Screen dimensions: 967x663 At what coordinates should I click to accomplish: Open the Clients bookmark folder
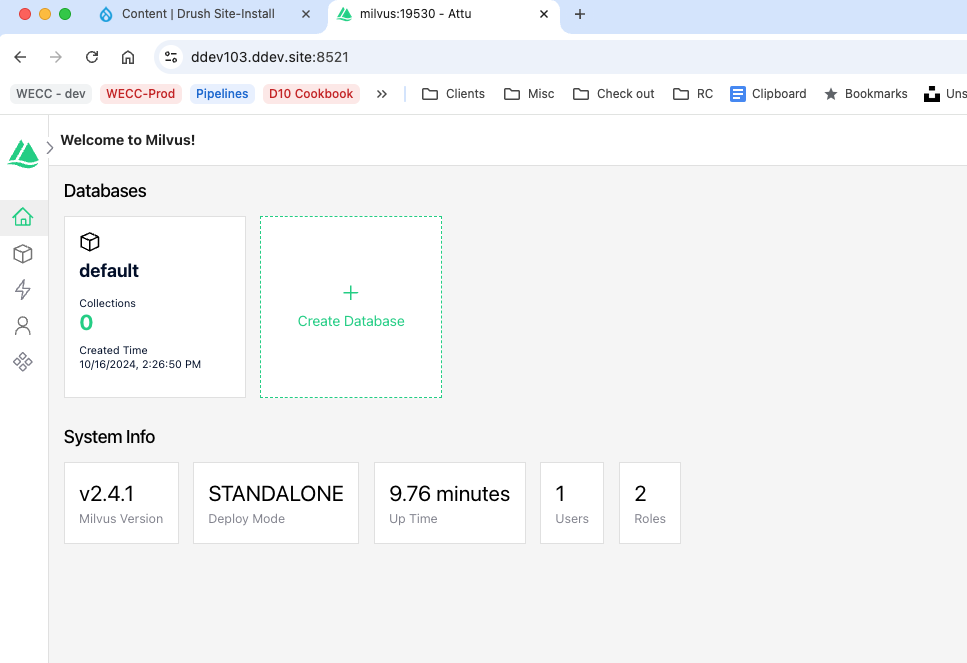click(x=453, y=94)
